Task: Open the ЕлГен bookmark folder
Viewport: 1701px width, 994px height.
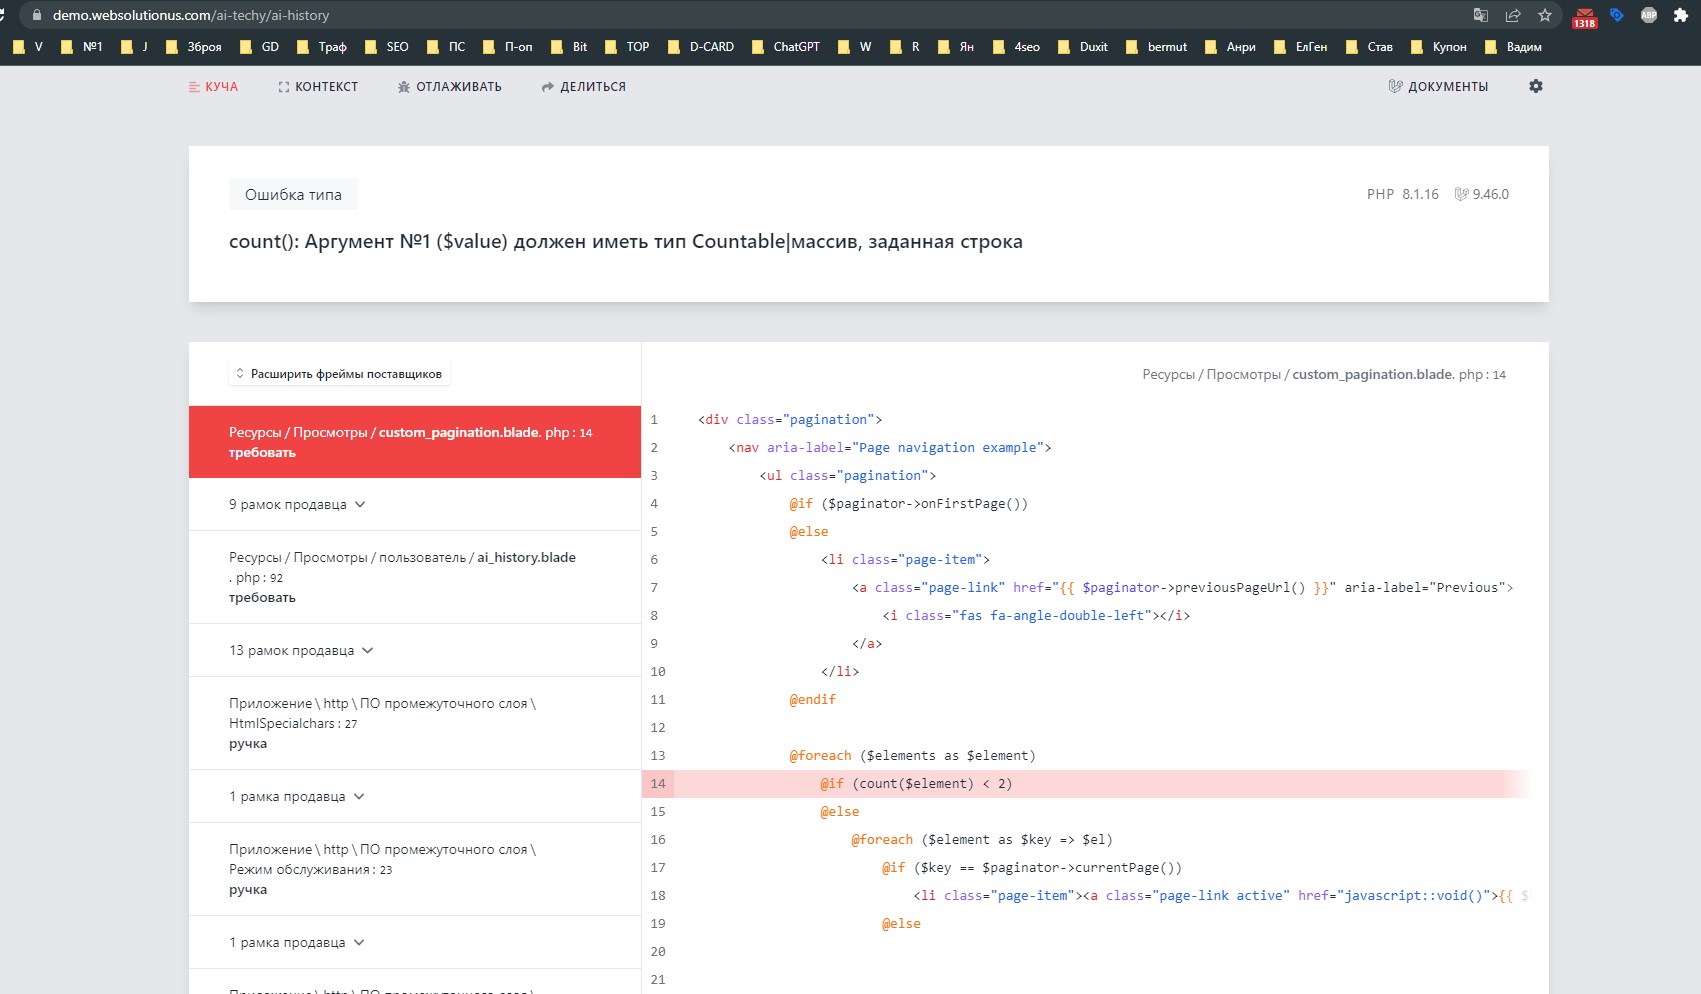Action: point(1301,47)
